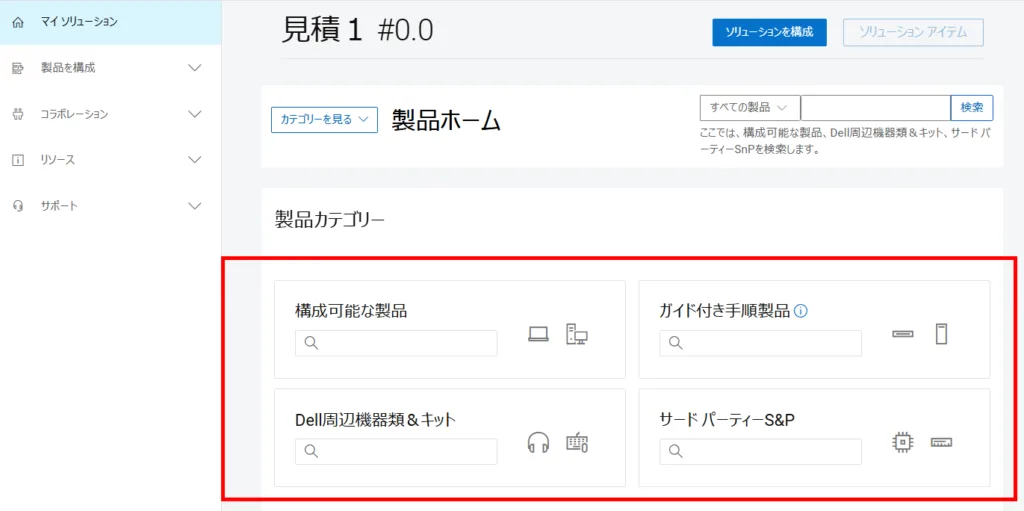Open the すべての製品 dropdown filter
1024x511 pixels.
point(750,108)
